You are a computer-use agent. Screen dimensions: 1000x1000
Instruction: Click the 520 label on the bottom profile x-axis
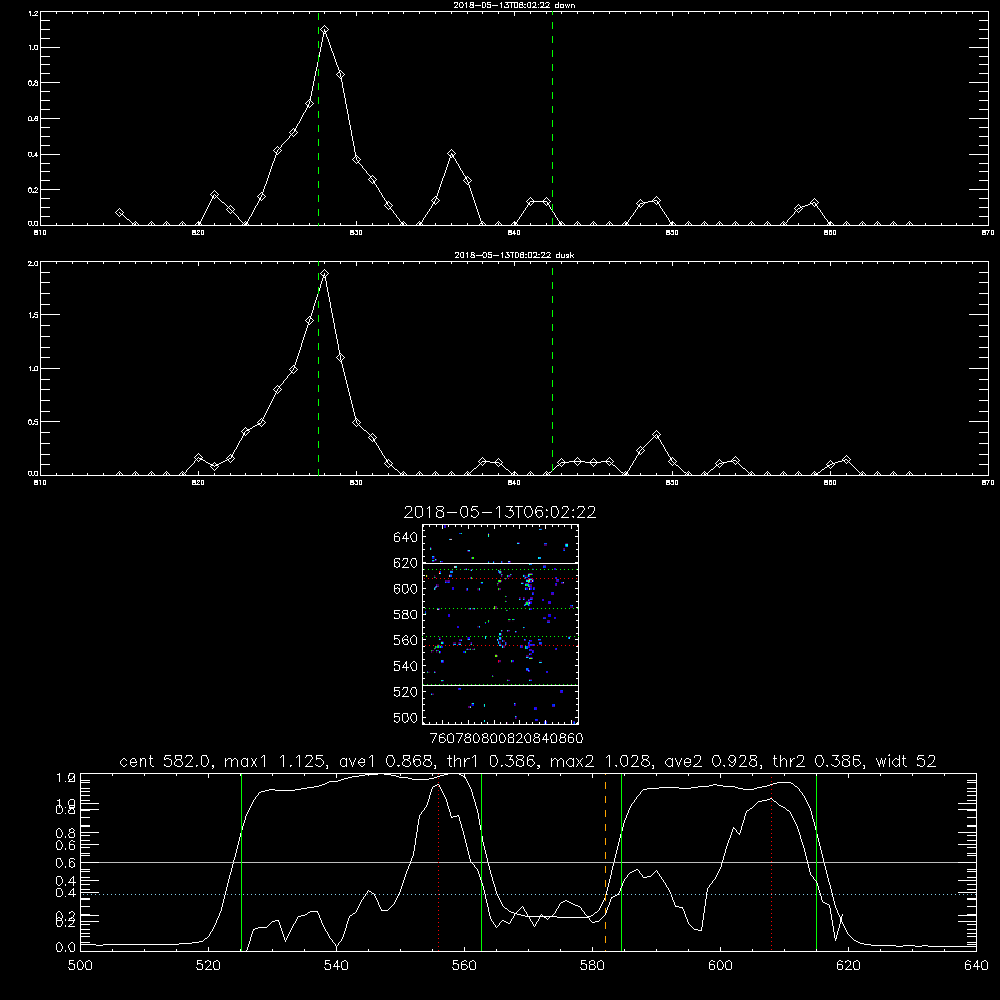point(208,966)
